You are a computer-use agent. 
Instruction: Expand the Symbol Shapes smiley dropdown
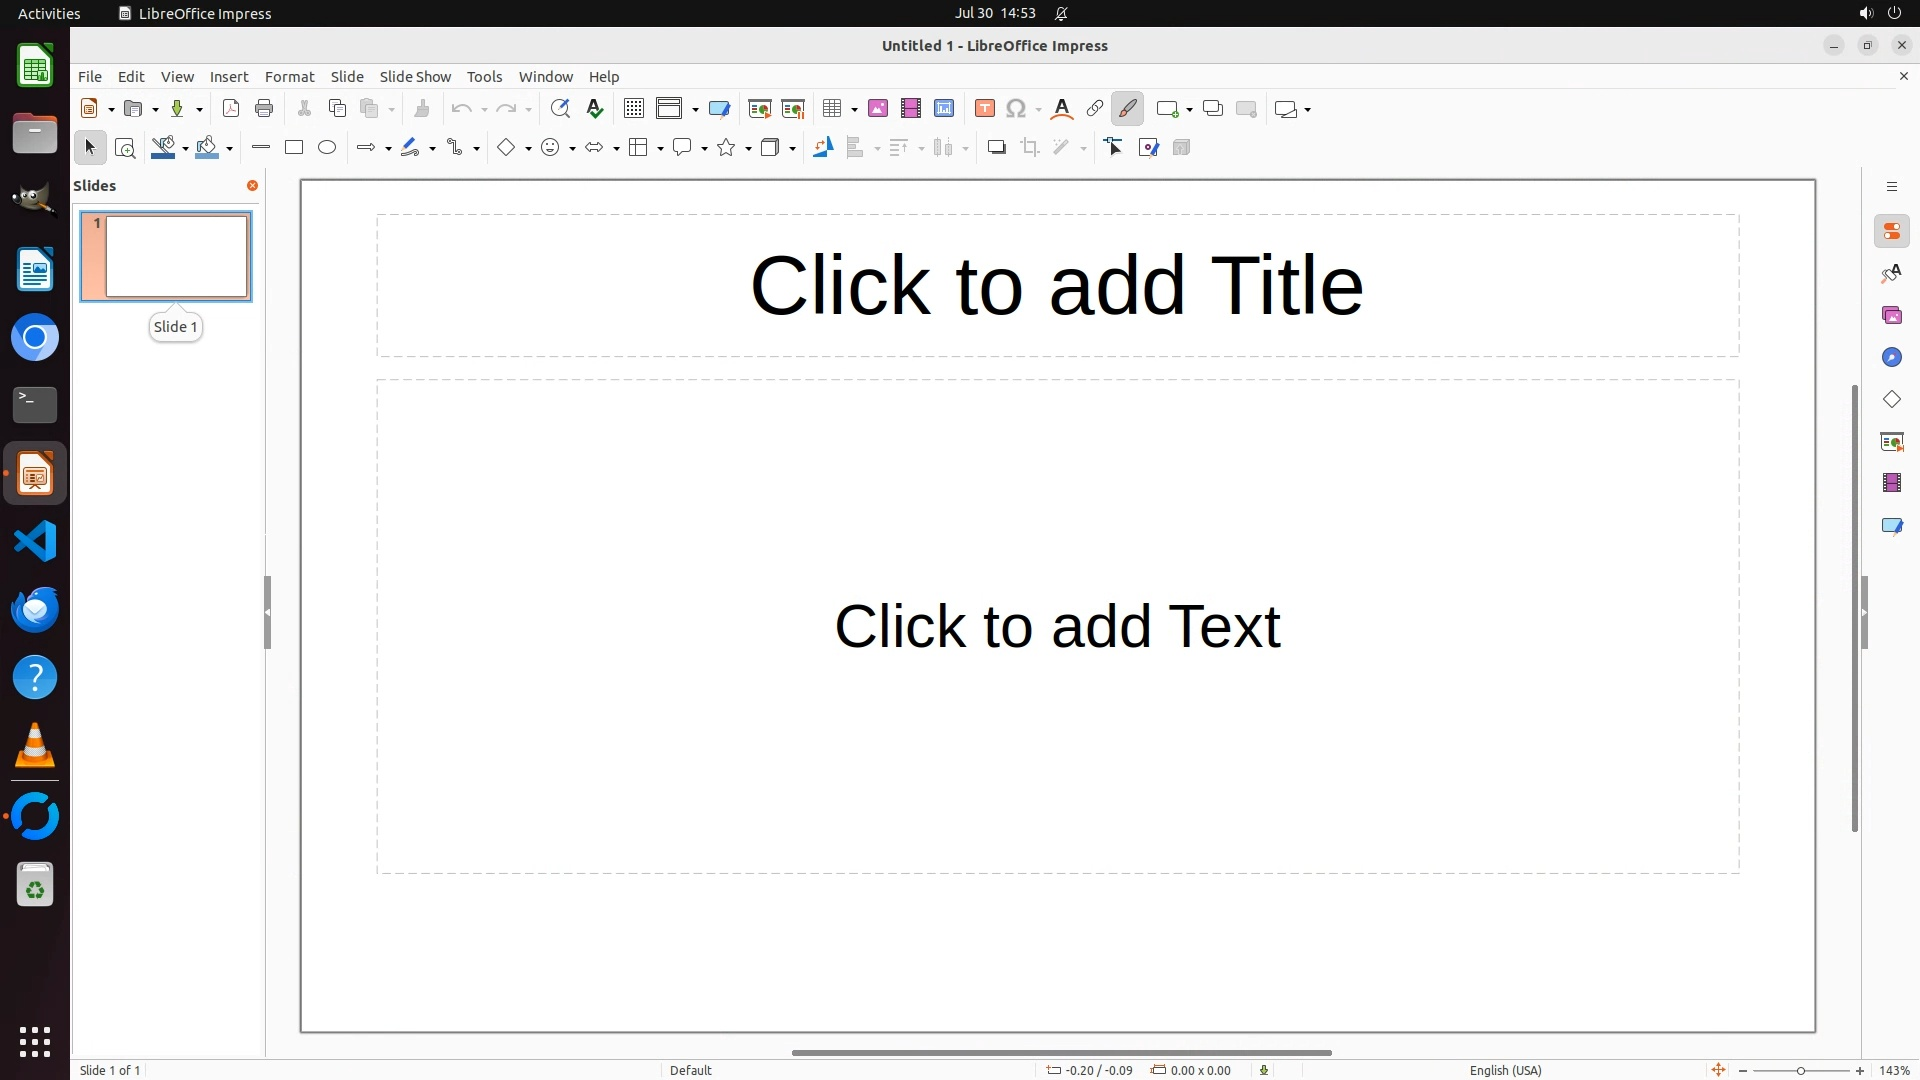pos(572,149)
